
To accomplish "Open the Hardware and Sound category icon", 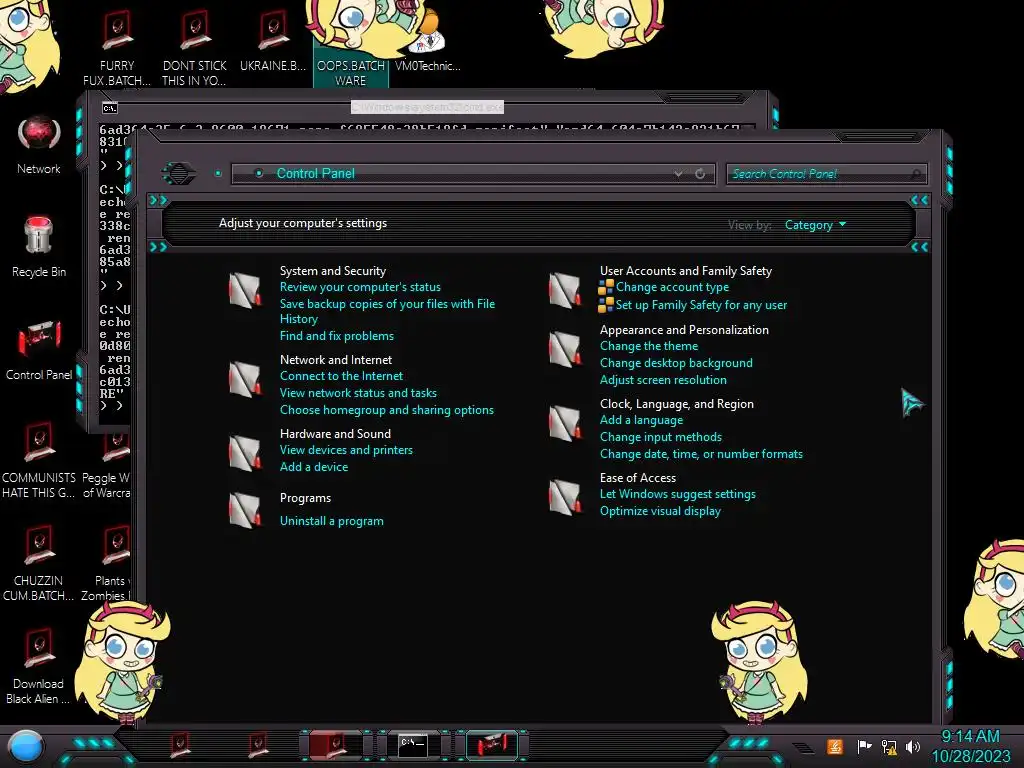I will coord(244,453).
